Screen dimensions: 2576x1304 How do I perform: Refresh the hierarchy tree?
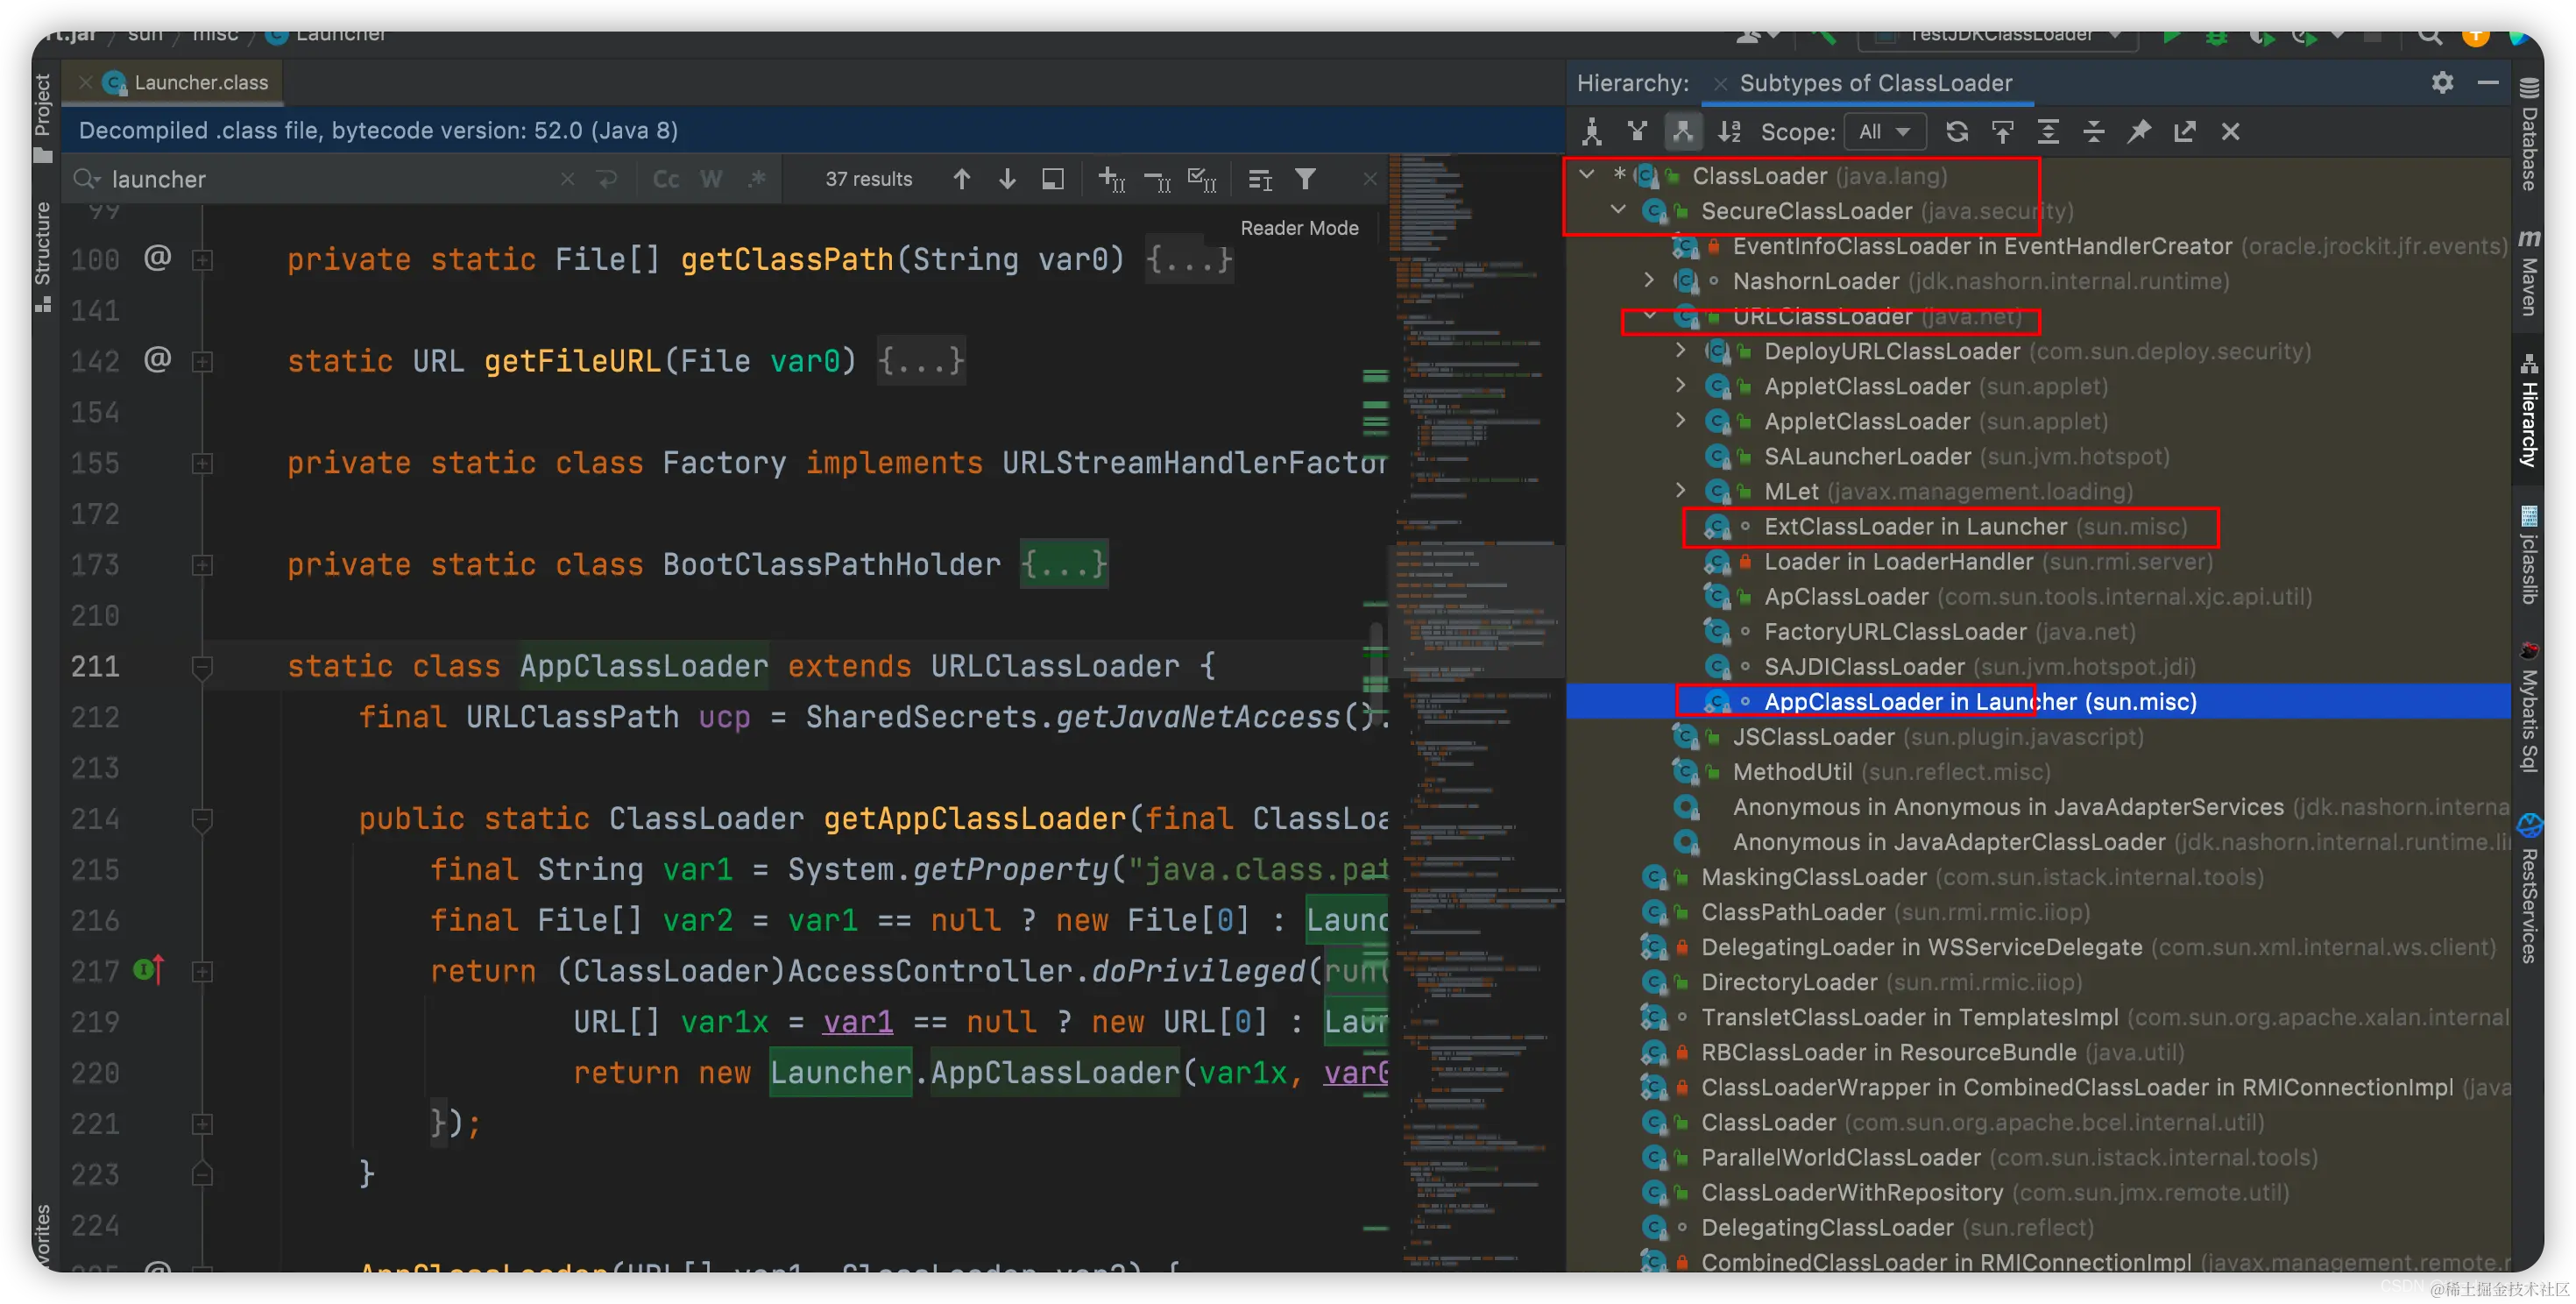1957,131
